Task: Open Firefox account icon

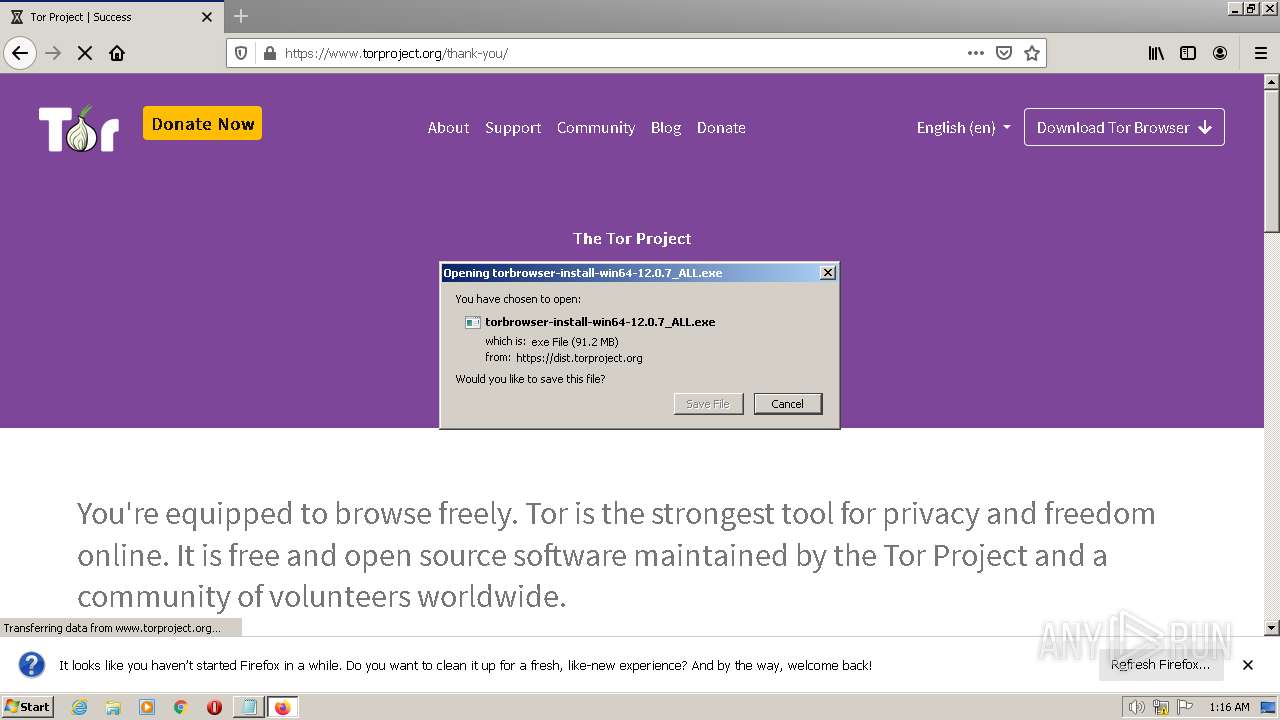Action: click(x=1220, y=53)
